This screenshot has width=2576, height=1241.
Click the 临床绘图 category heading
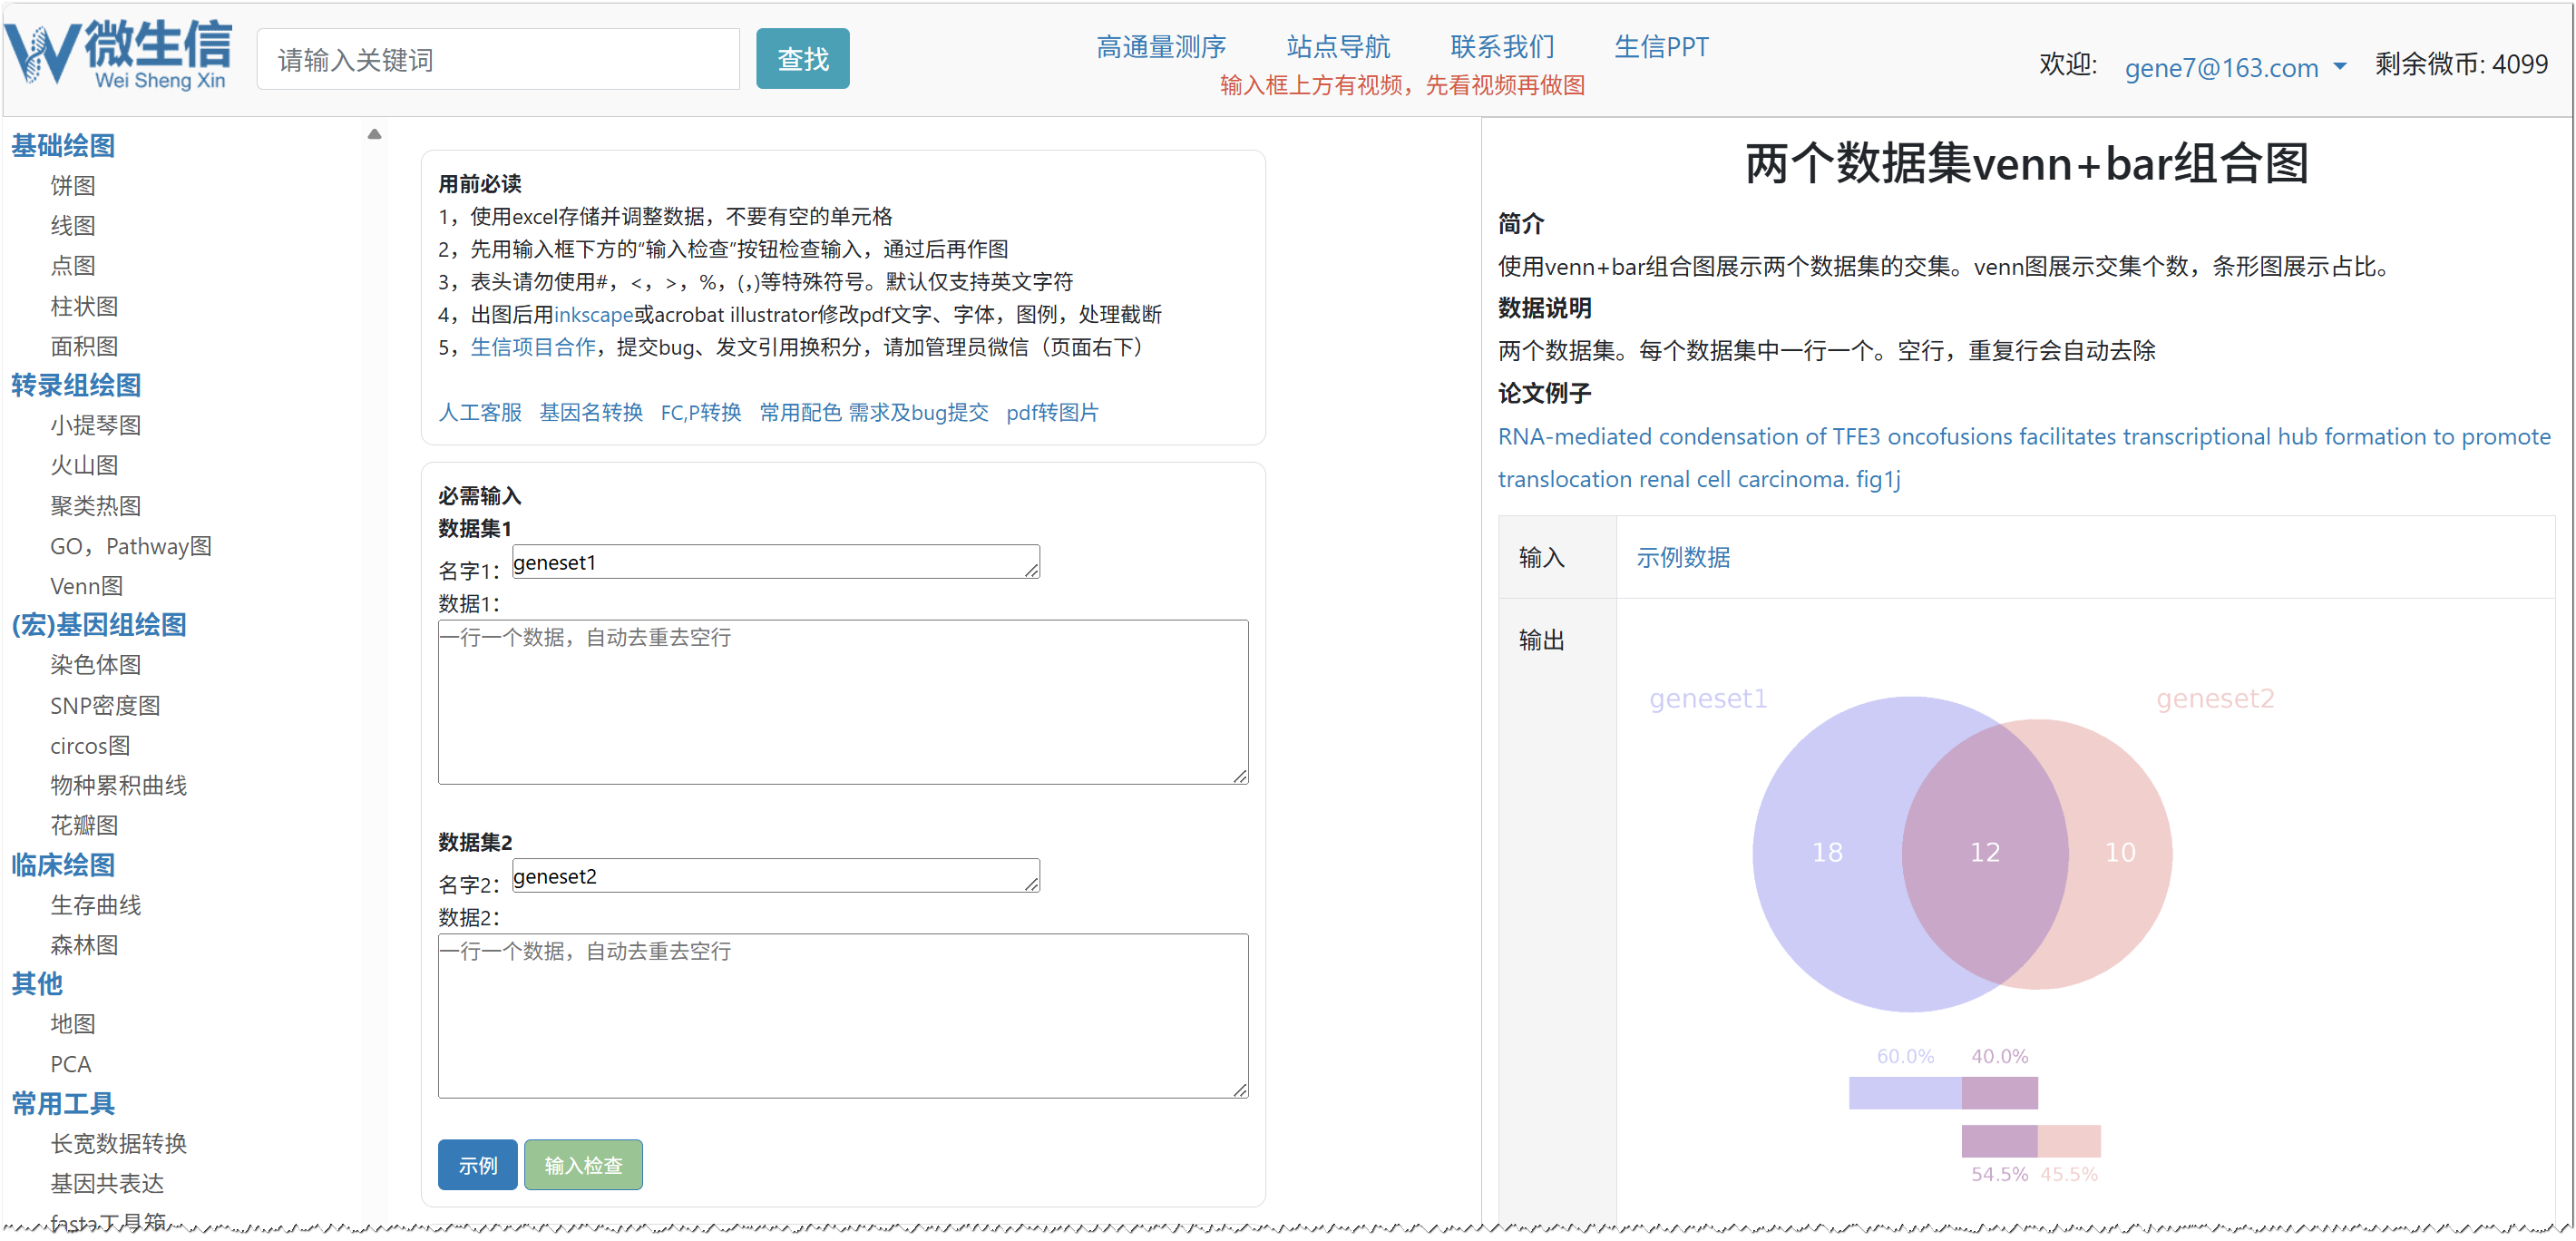coord(63,865)
